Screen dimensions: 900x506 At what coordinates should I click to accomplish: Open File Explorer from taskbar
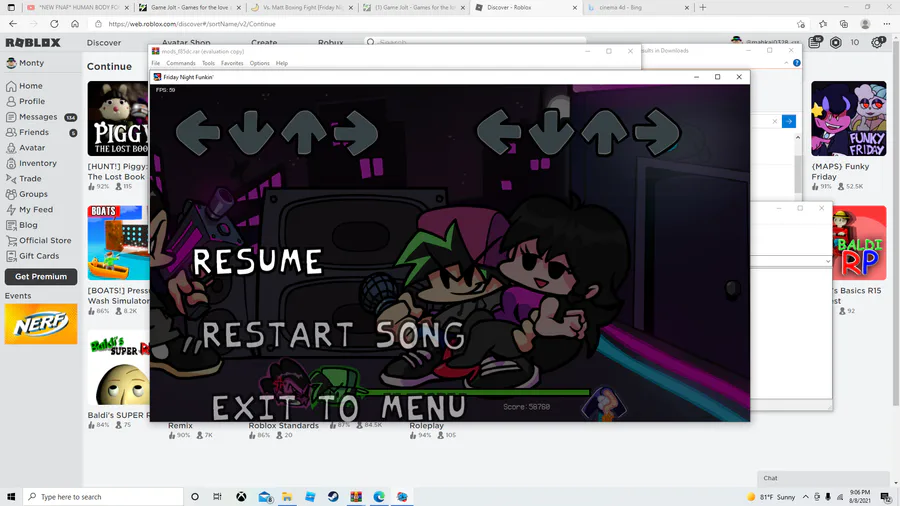point(287,497)
